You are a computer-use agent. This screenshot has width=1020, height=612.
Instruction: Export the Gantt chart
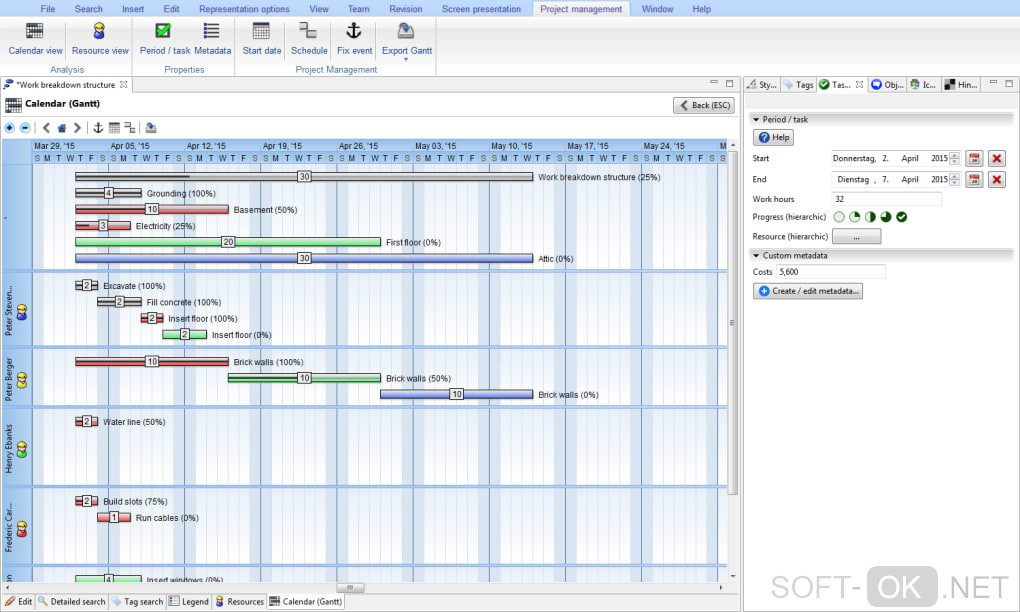pyautogui.click(x=407, y=39)
